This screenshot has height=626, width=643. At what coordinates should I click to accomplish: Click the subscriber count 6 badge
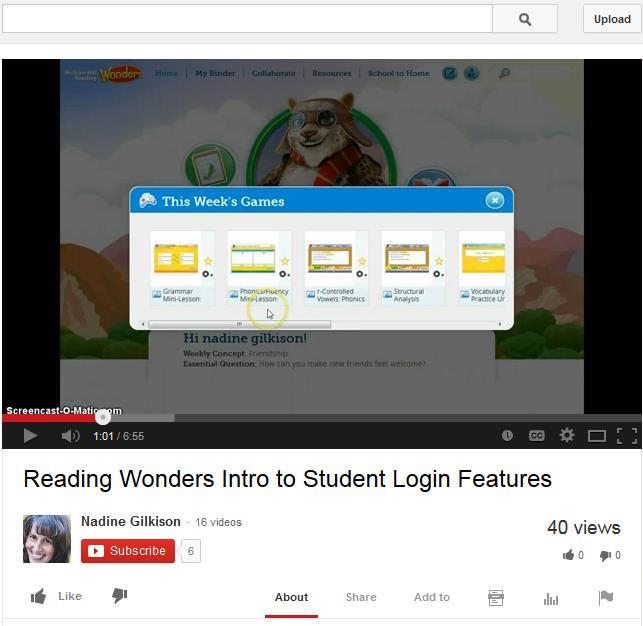tap(191, 551)
